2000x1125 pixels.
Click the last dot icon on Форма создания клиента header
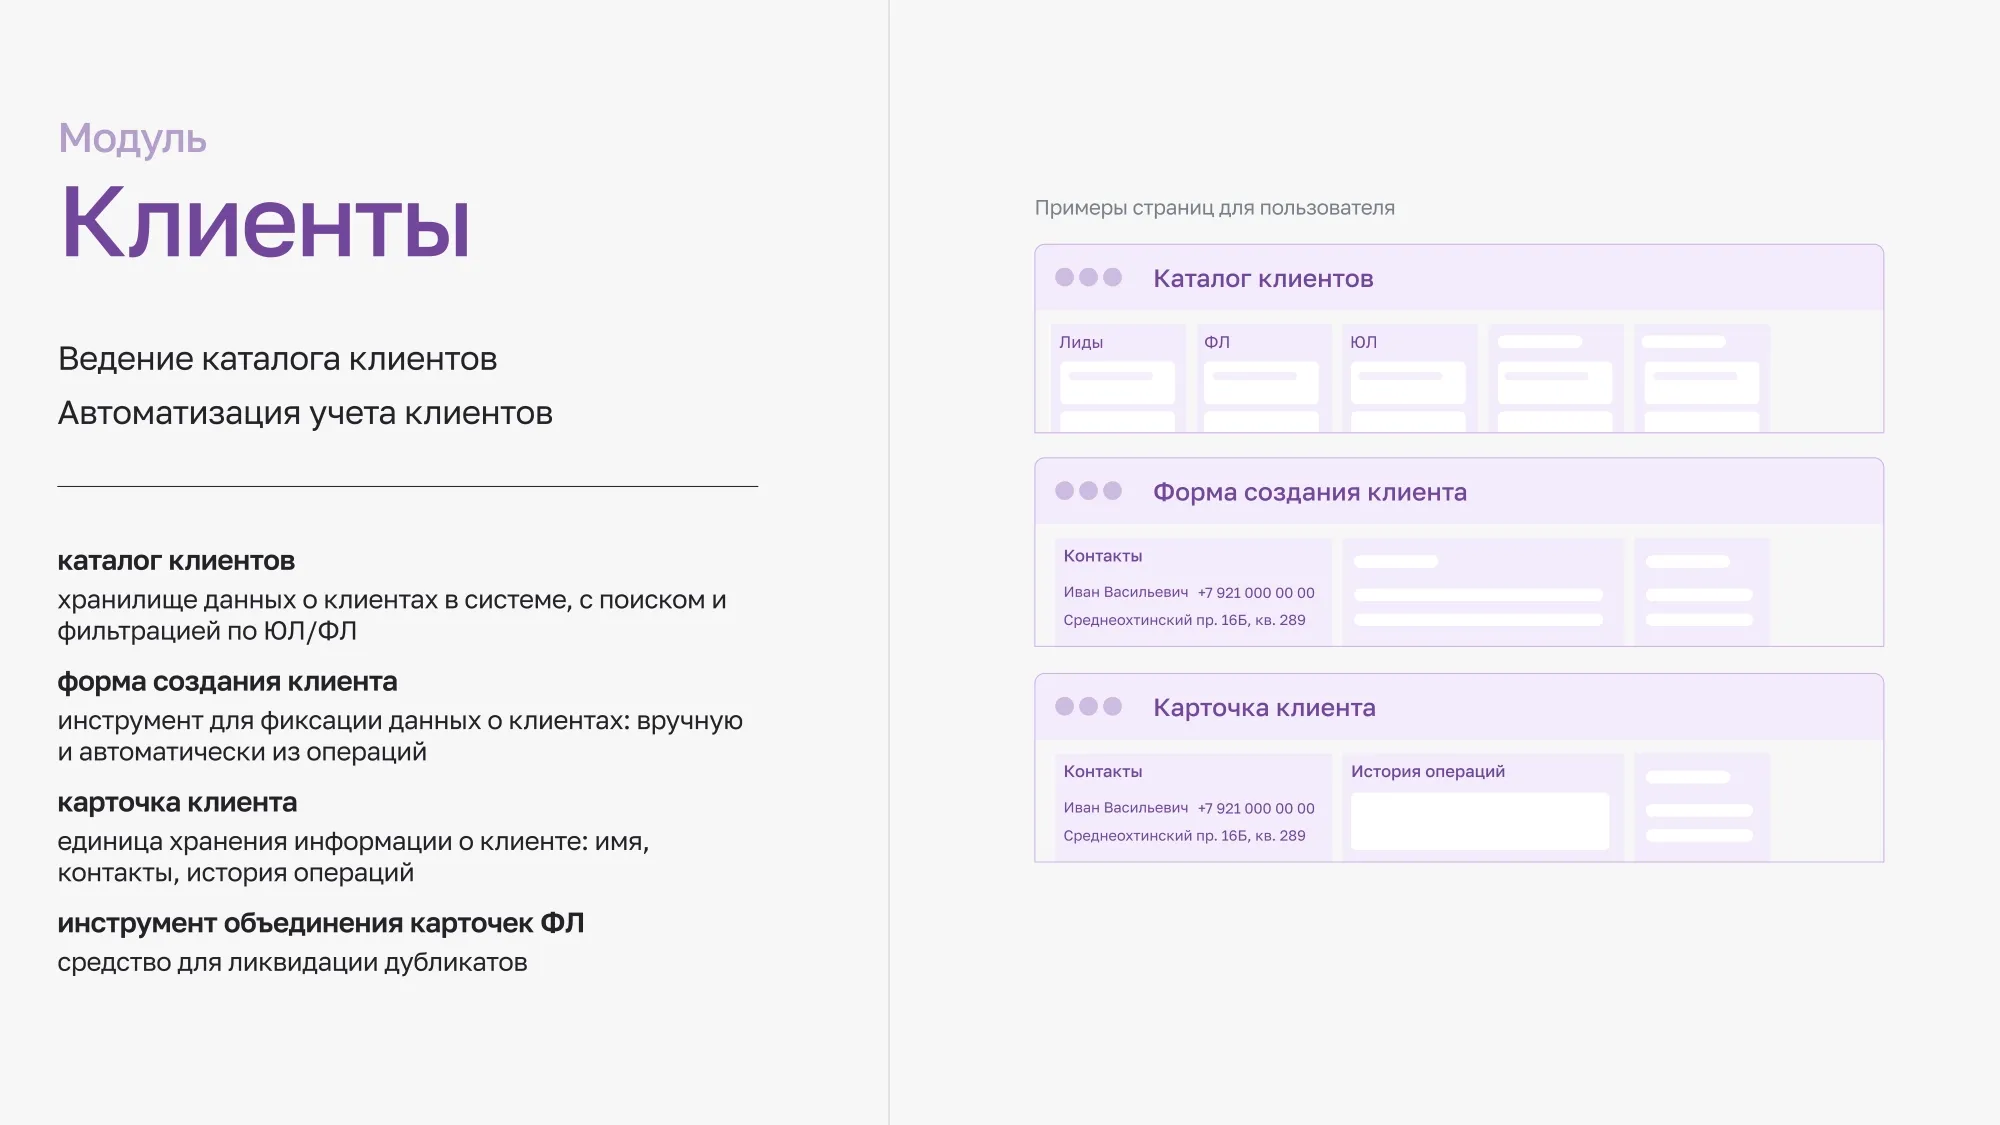(1115, 492)
